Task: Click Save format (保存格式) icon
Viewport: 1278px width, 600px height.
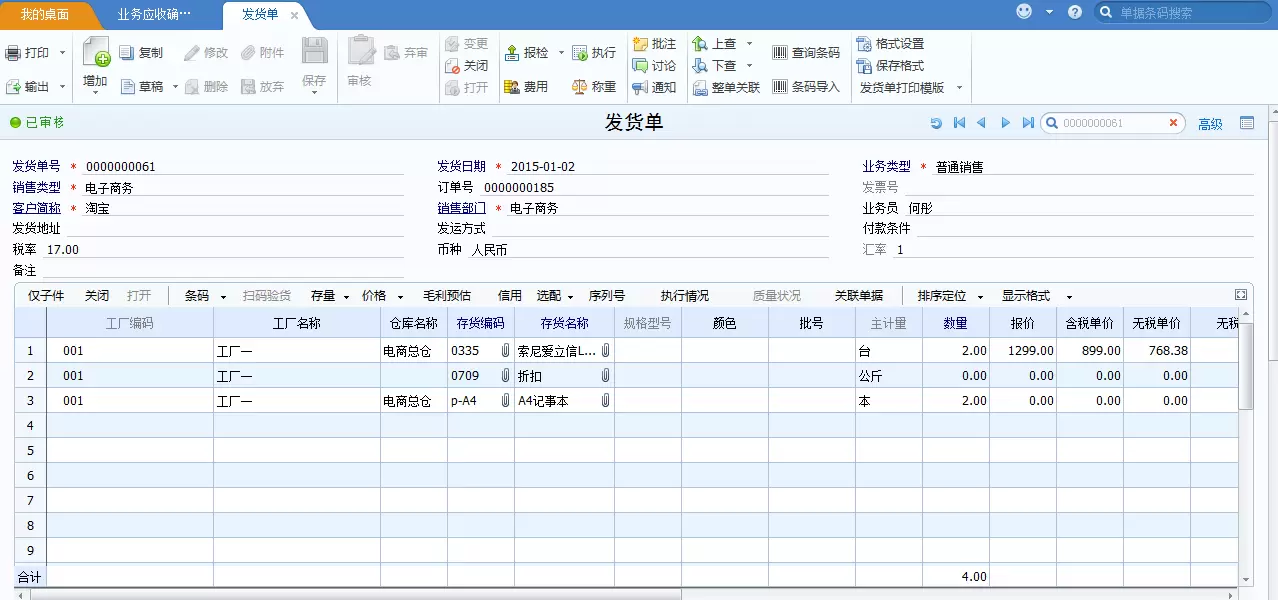Action: pyautogui.click(x=864, y=66)
